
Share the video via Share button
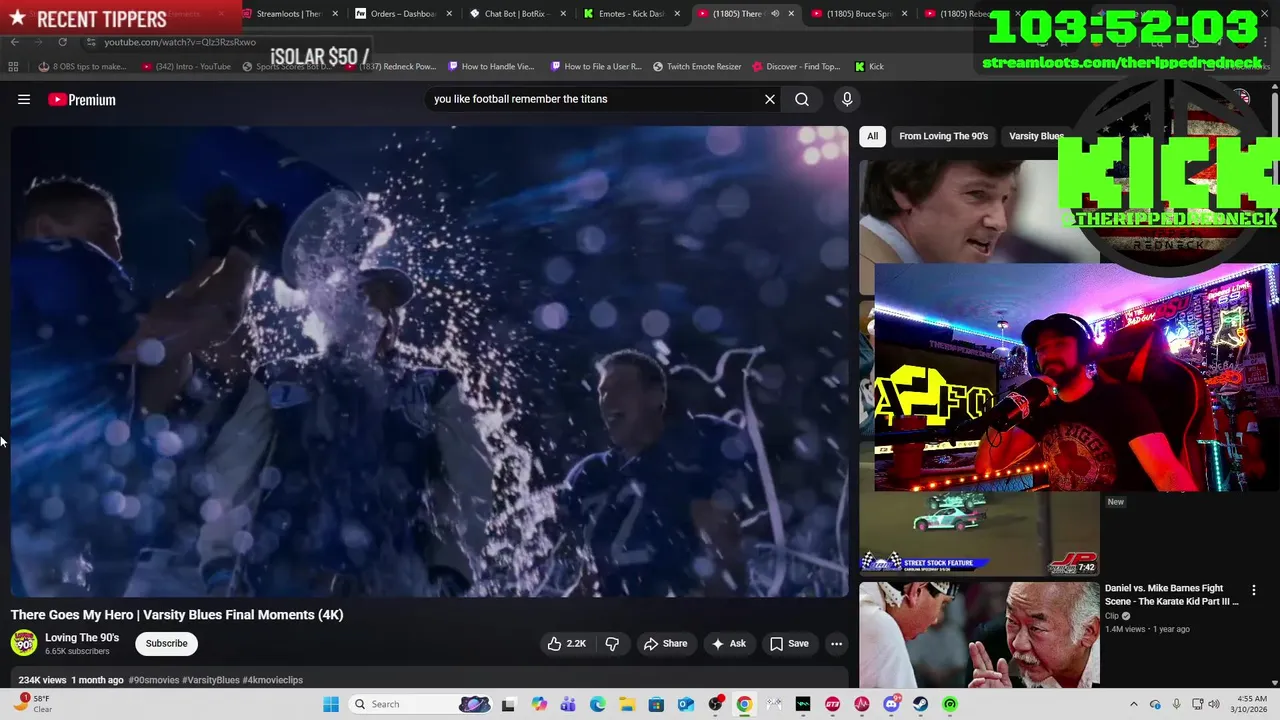tap(665, 644)
